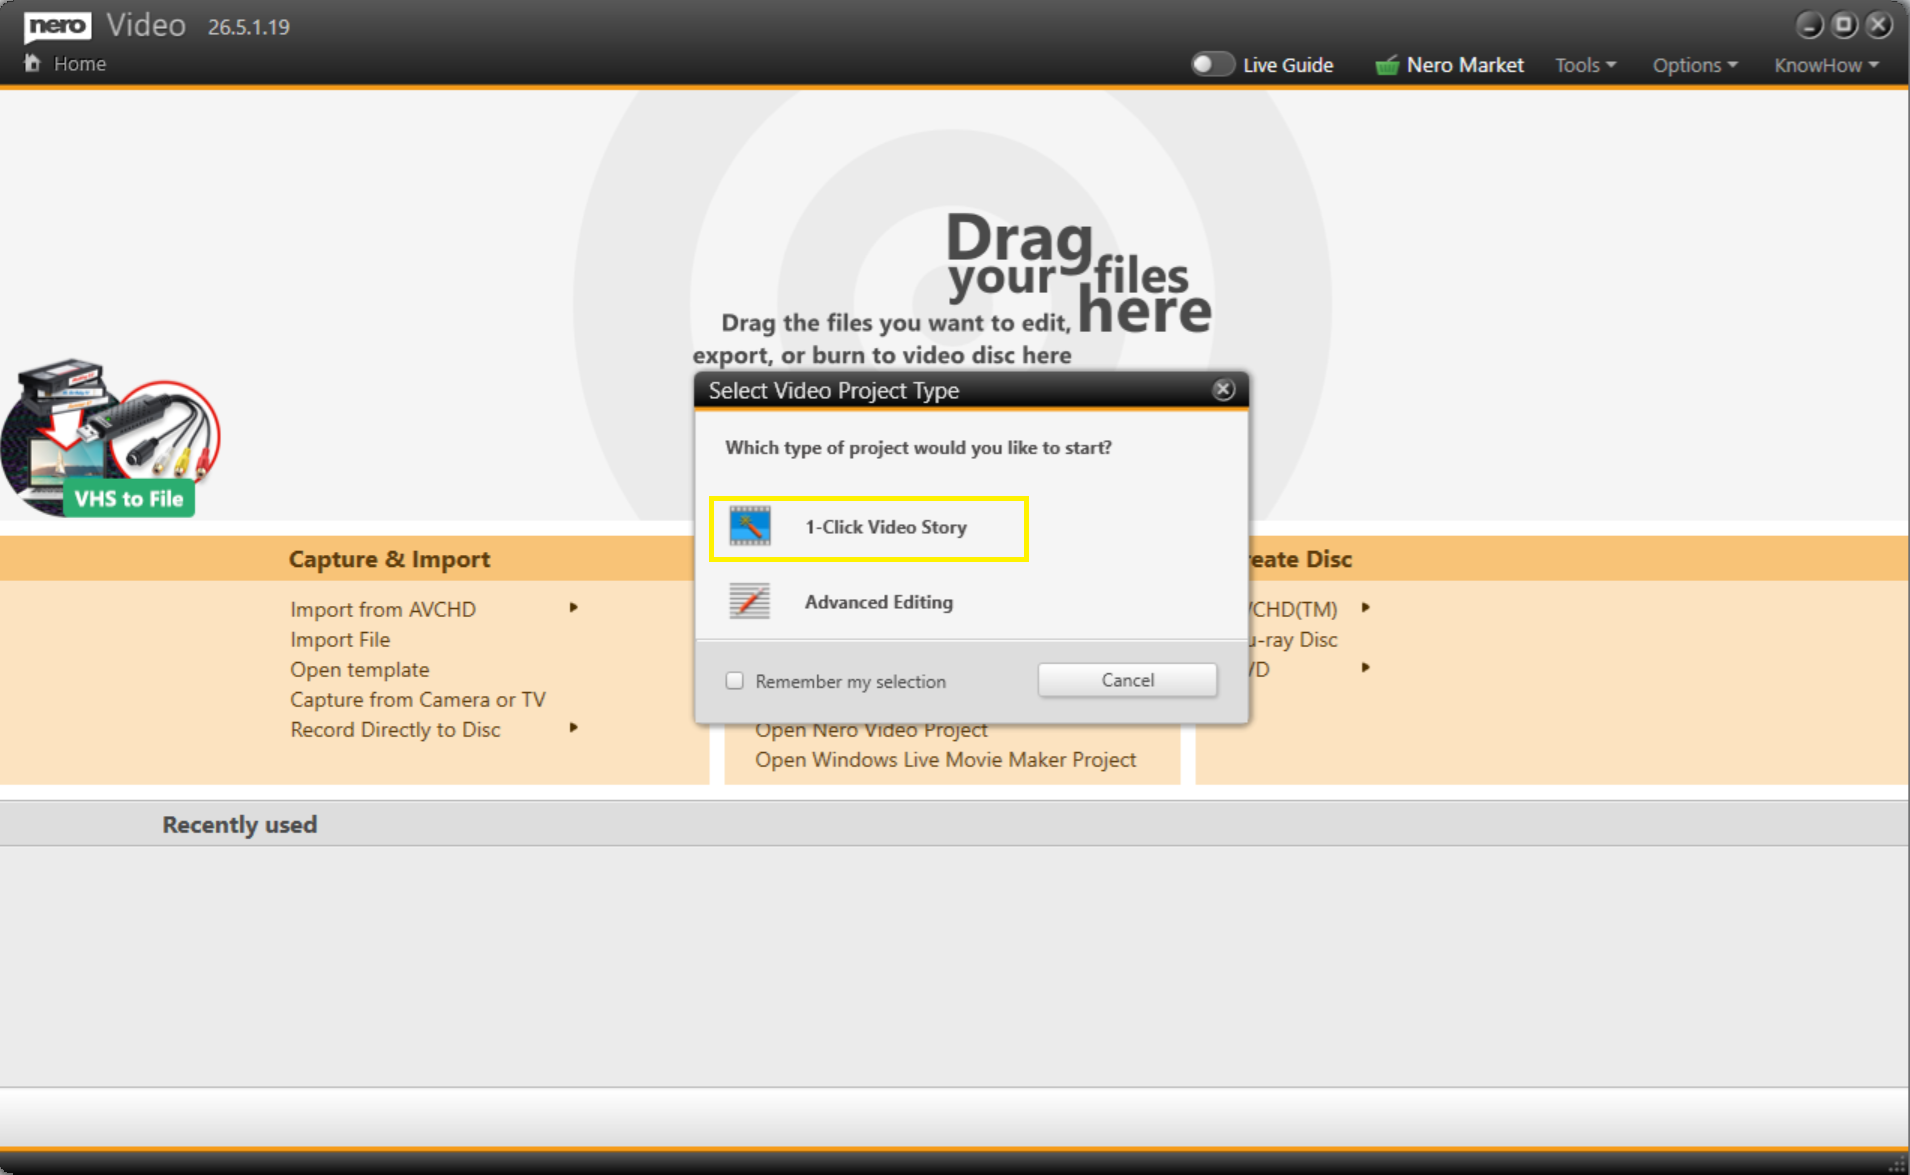
Task: Check Remember my selection checkbox
Action: click(x=735, y=681)
